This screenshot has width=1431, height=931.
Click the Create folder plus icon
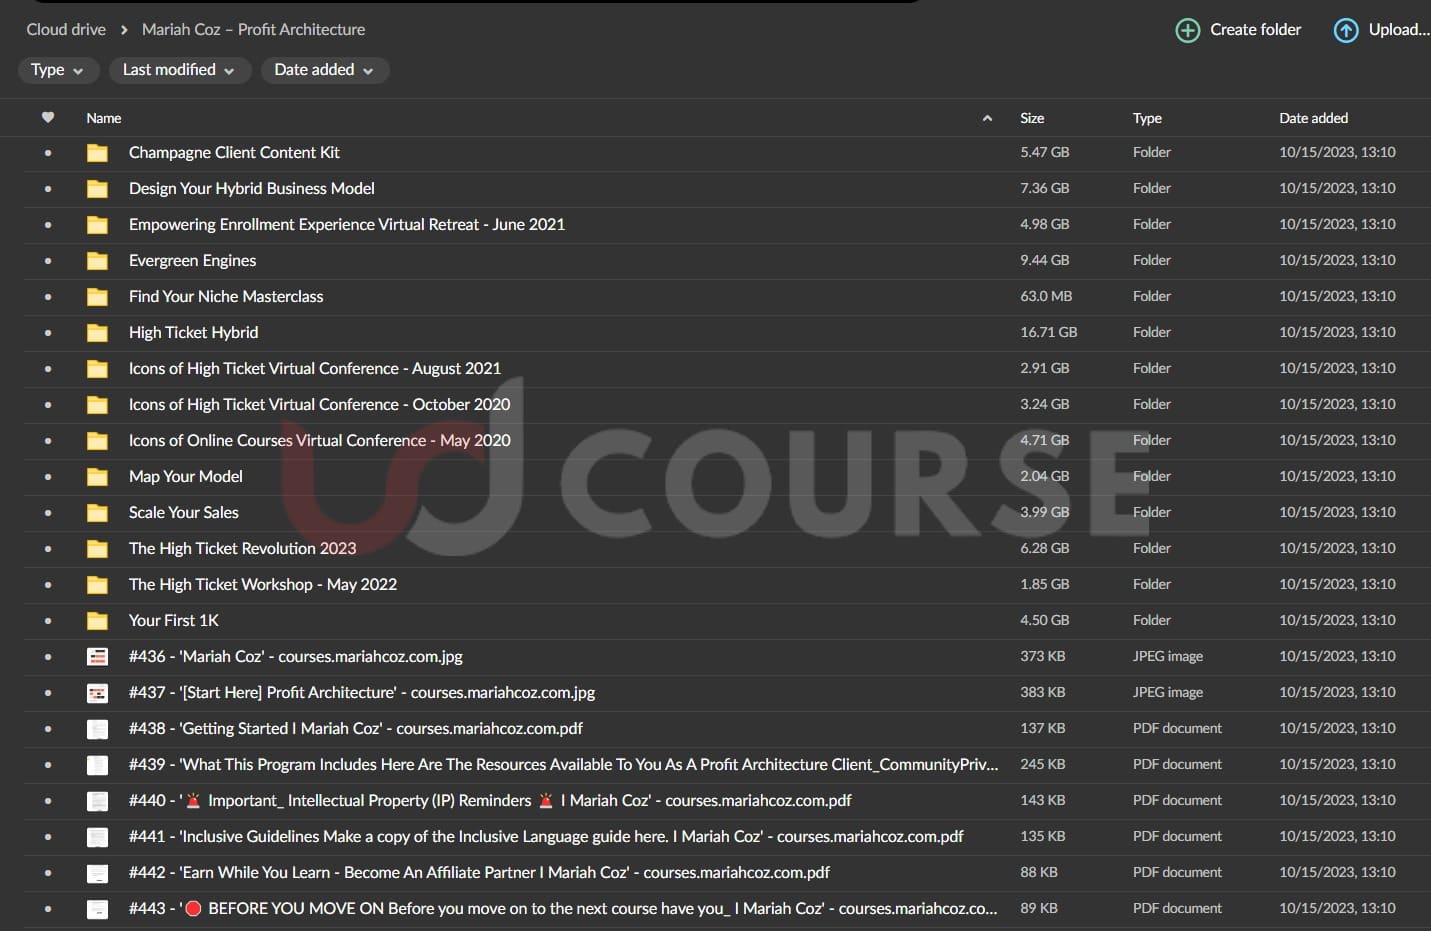(1187, 30)
